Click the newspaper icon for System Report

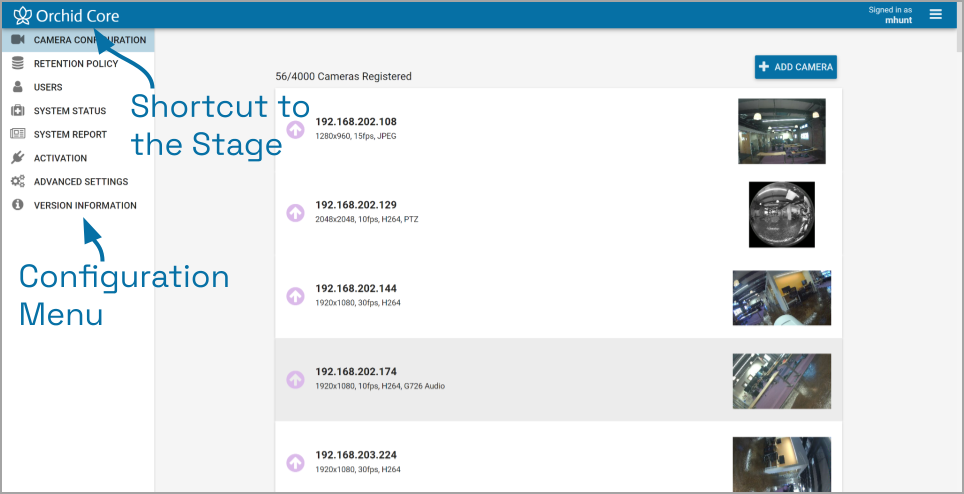coord(18,134)
